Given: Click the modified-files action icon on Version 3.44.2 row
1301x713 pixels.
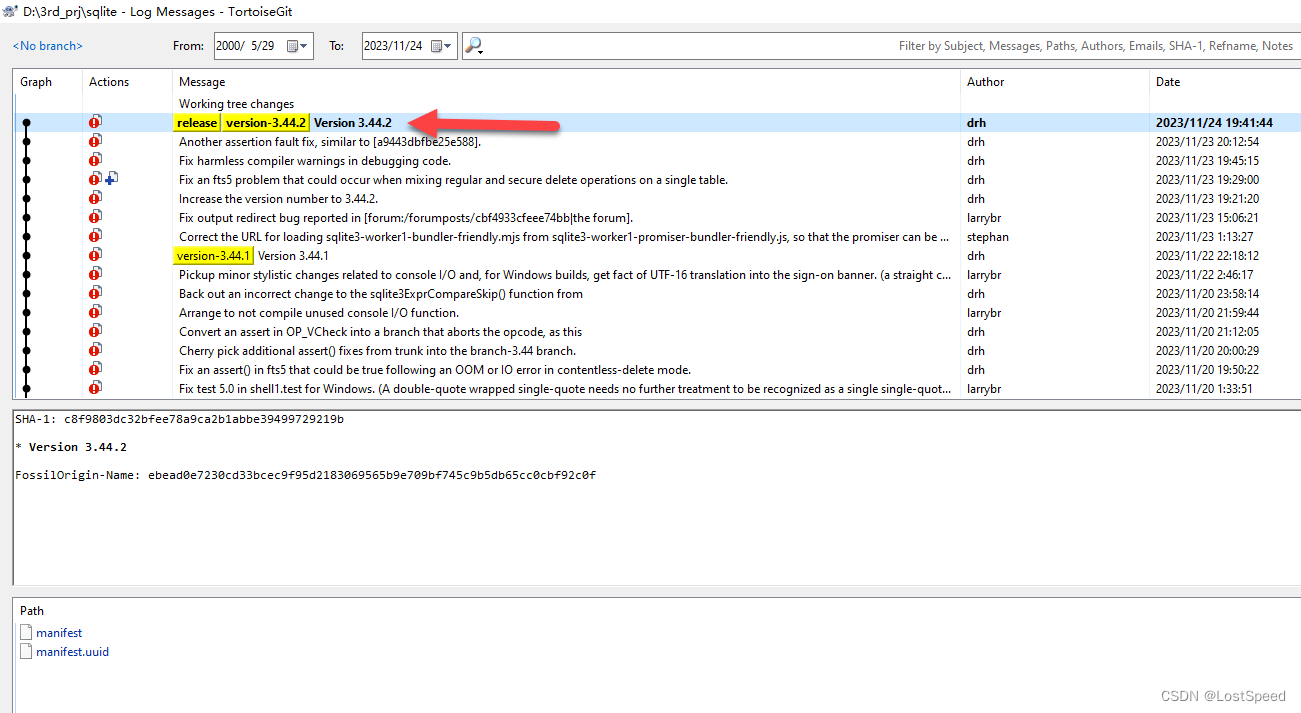Looking at the screenshot, I should coord(95,121).
